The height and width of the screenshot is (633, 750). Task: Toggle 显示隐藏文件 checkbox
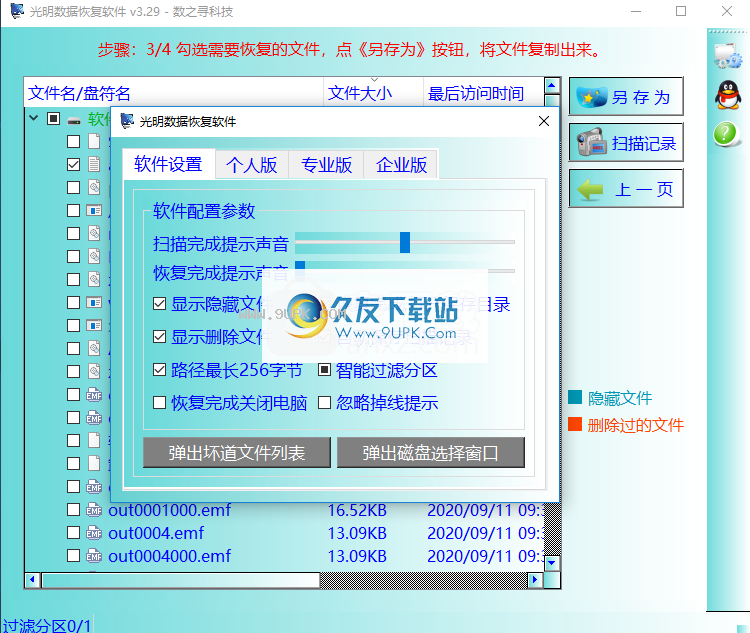pyautogui.click(x=159, y=304)
